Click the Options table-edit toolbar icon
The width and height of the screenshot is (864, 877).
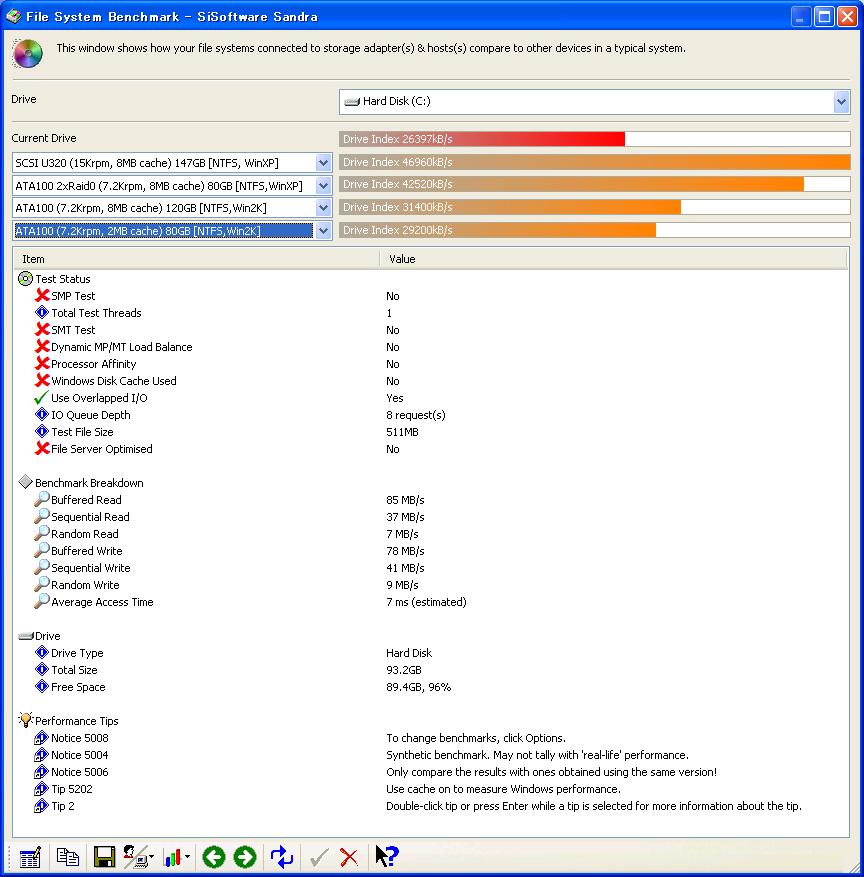[30, 857]
